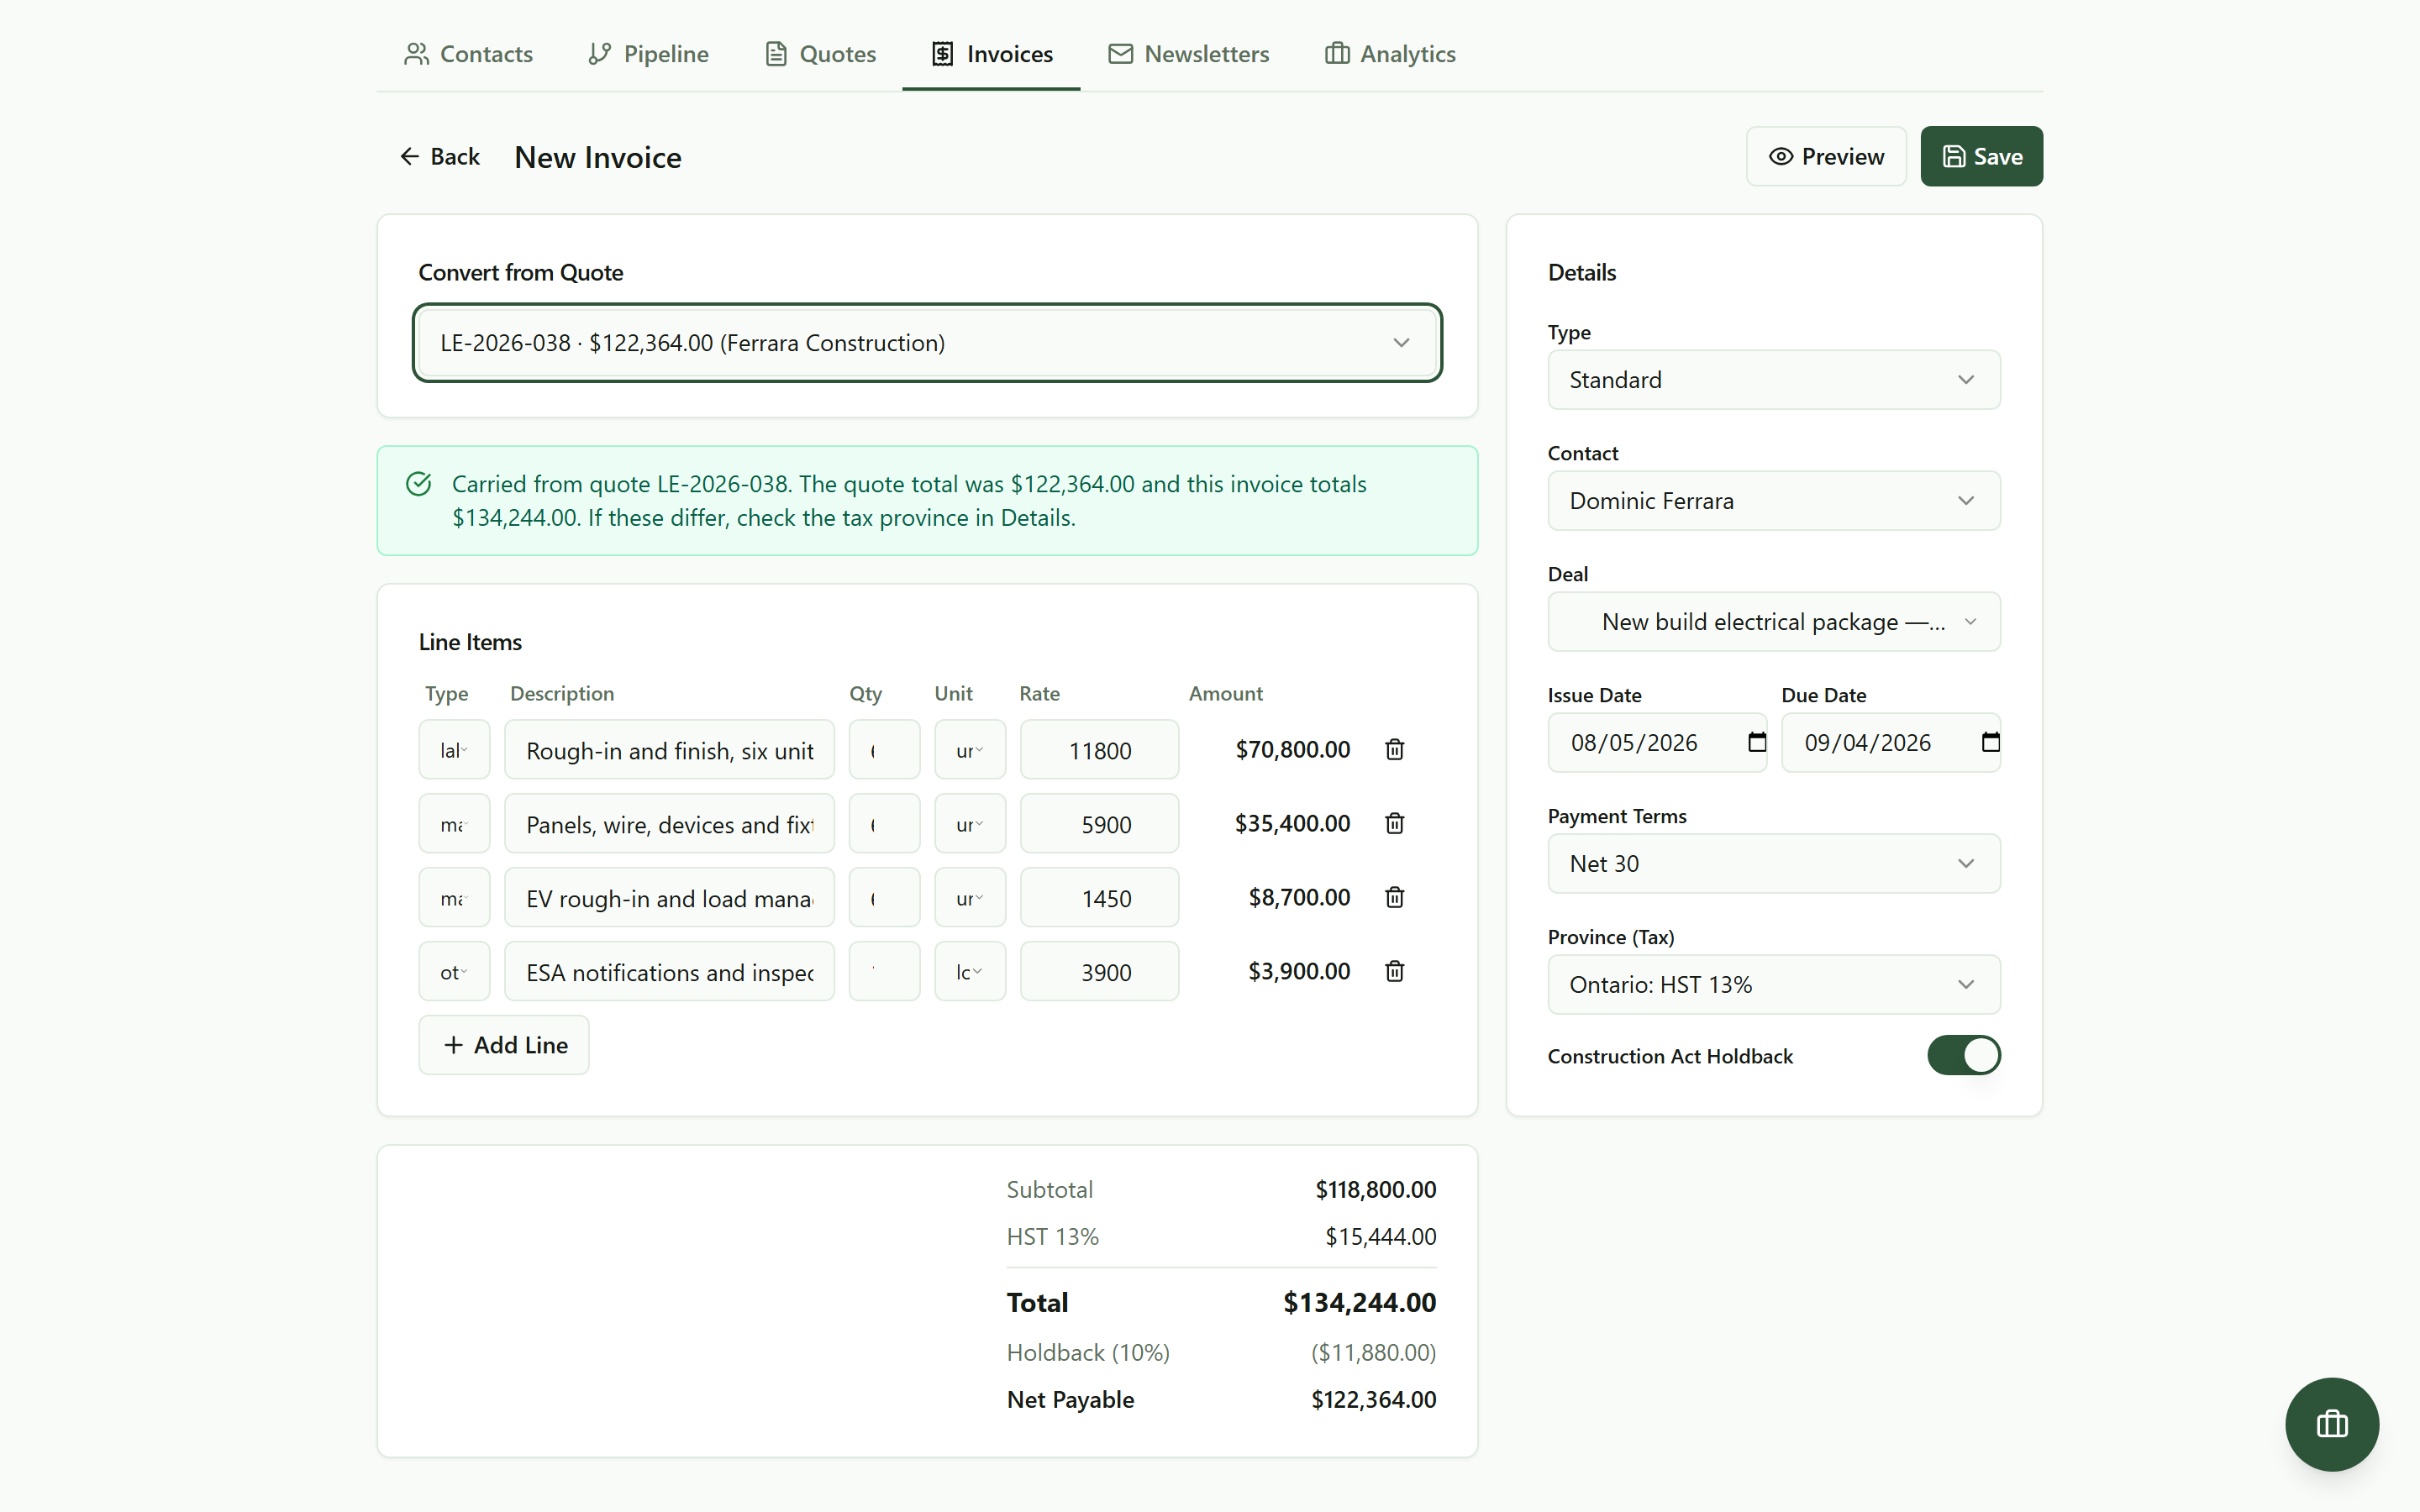Click the Back button

440,157
